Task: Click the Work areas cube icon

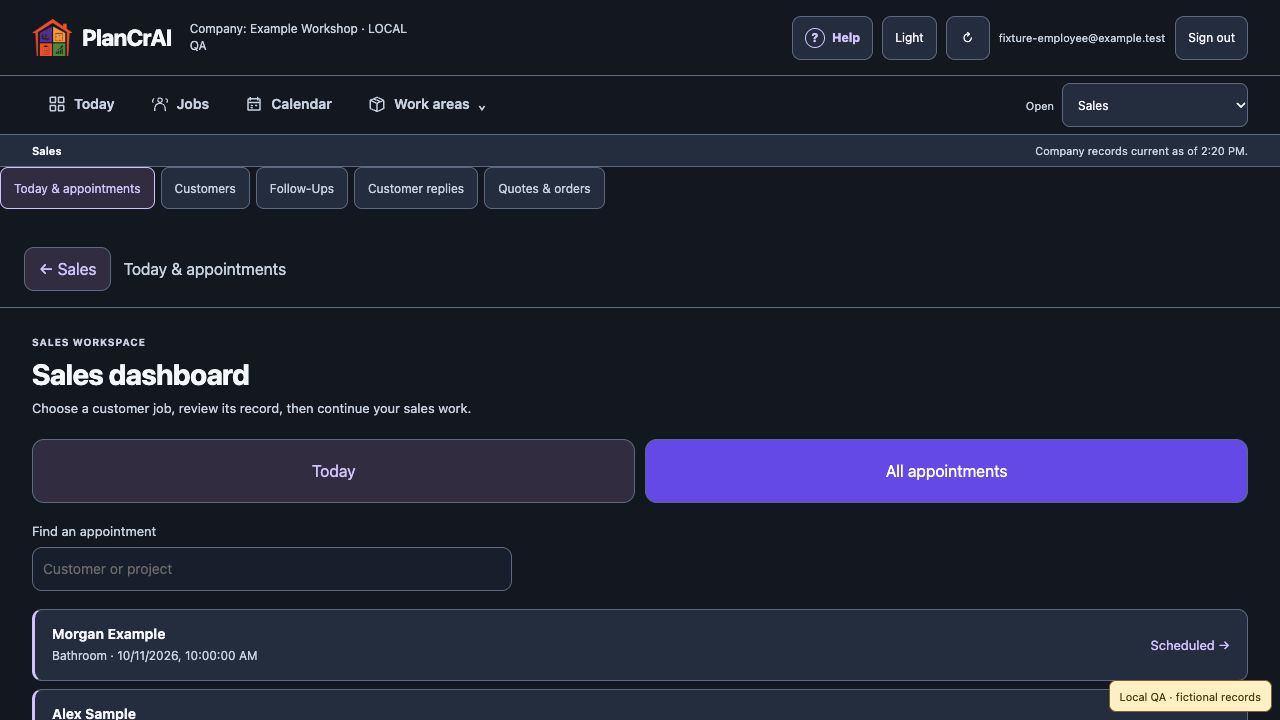Action: [377, 104]
